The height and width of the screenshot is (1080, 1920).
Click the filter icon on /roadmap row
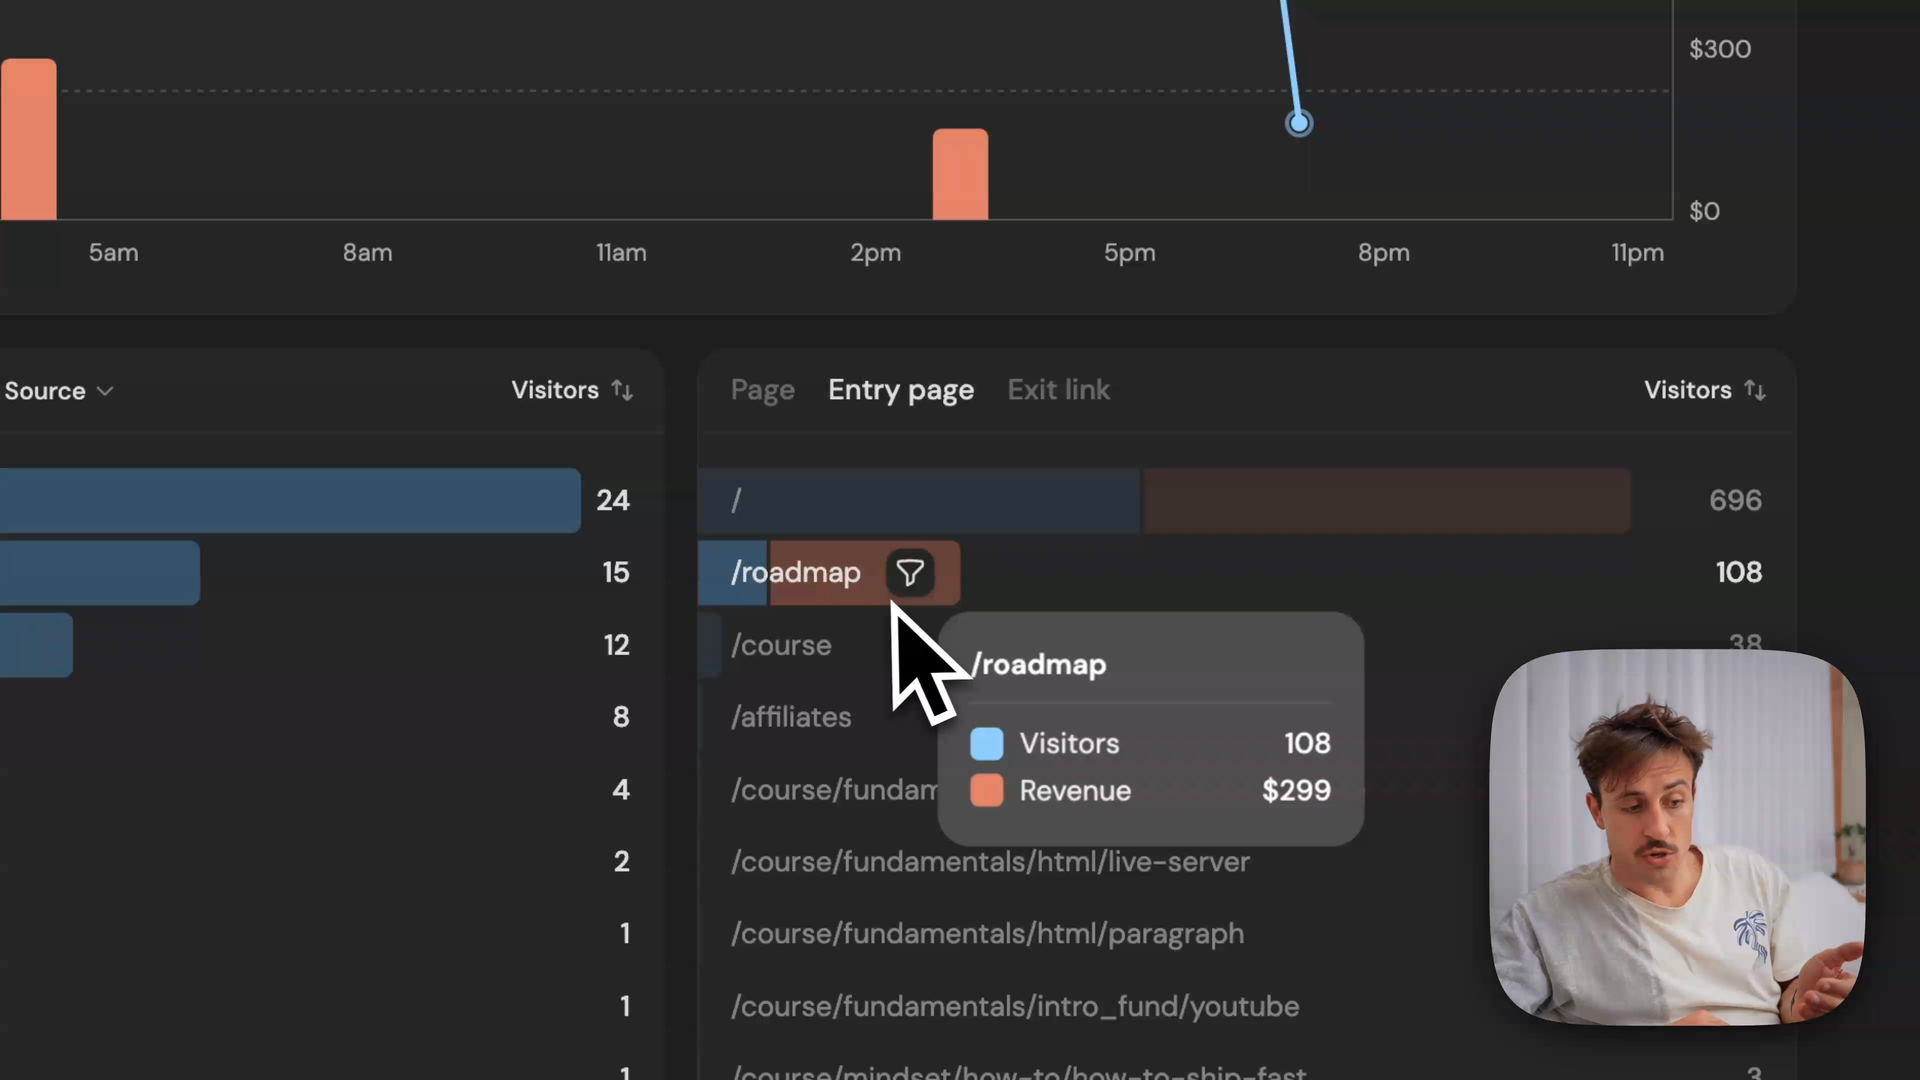click(x=909, y=573)
